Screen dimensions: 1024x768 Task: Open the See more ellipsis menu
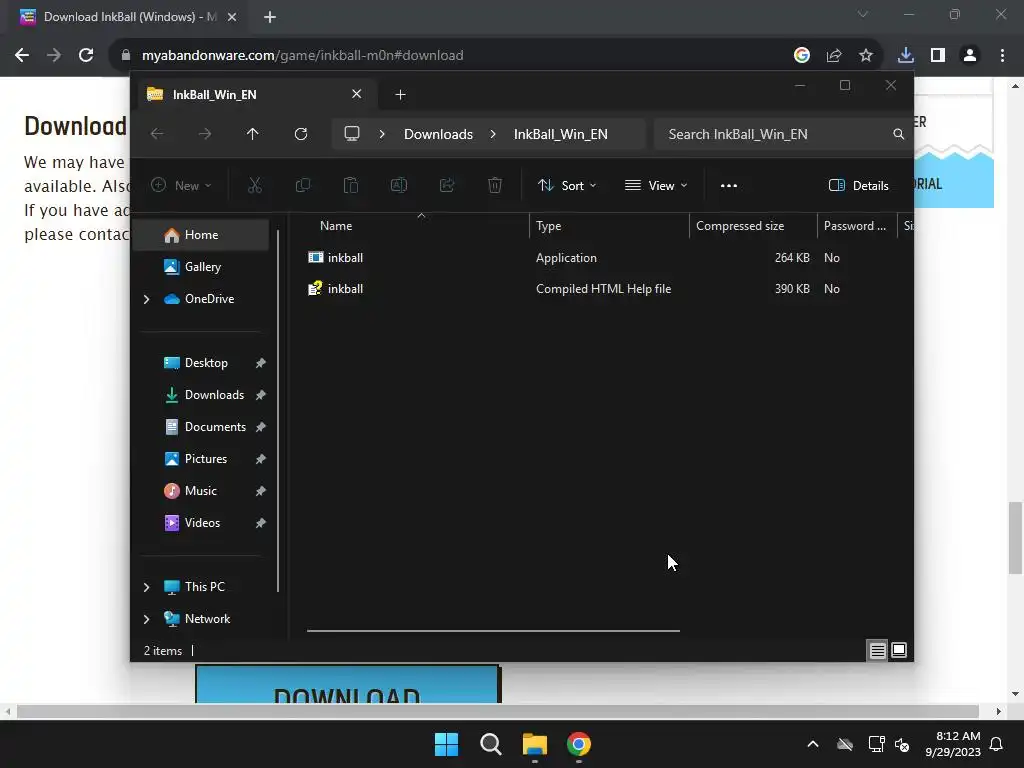pos(729,185)
